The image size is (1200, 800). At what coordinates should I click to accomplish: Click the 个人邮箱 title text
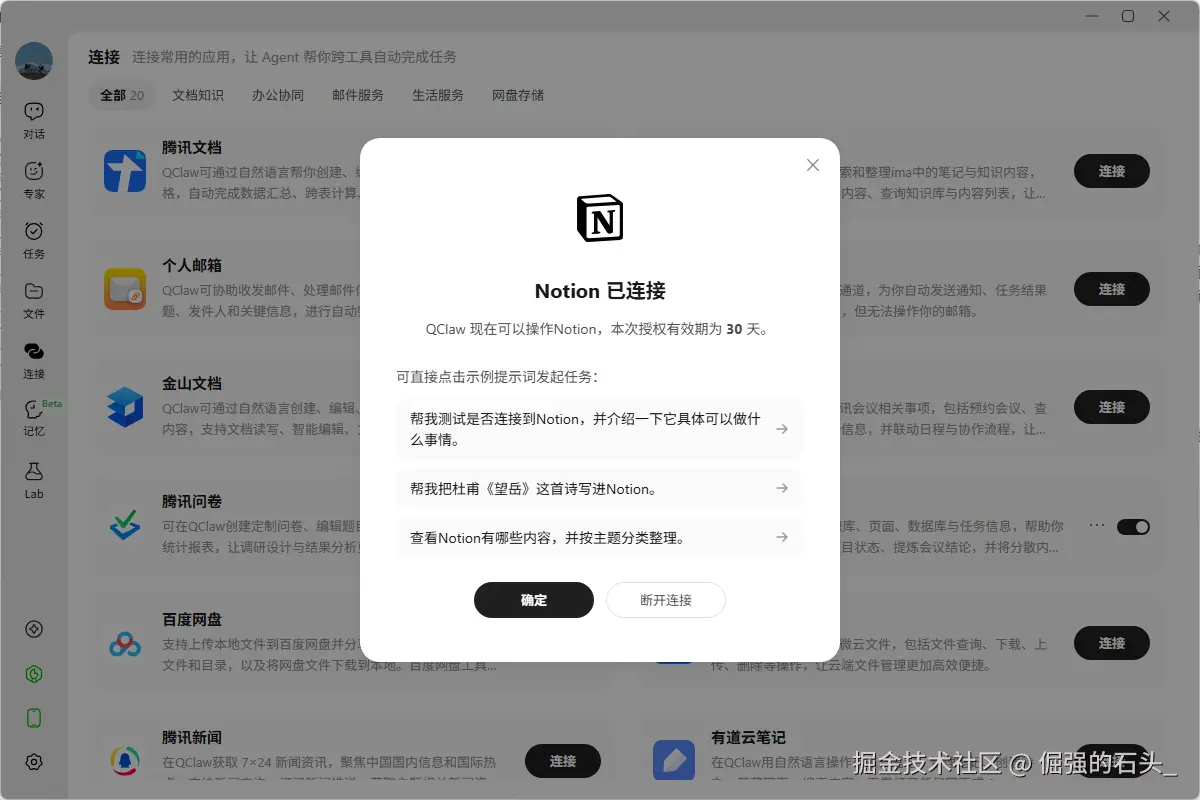192,266
